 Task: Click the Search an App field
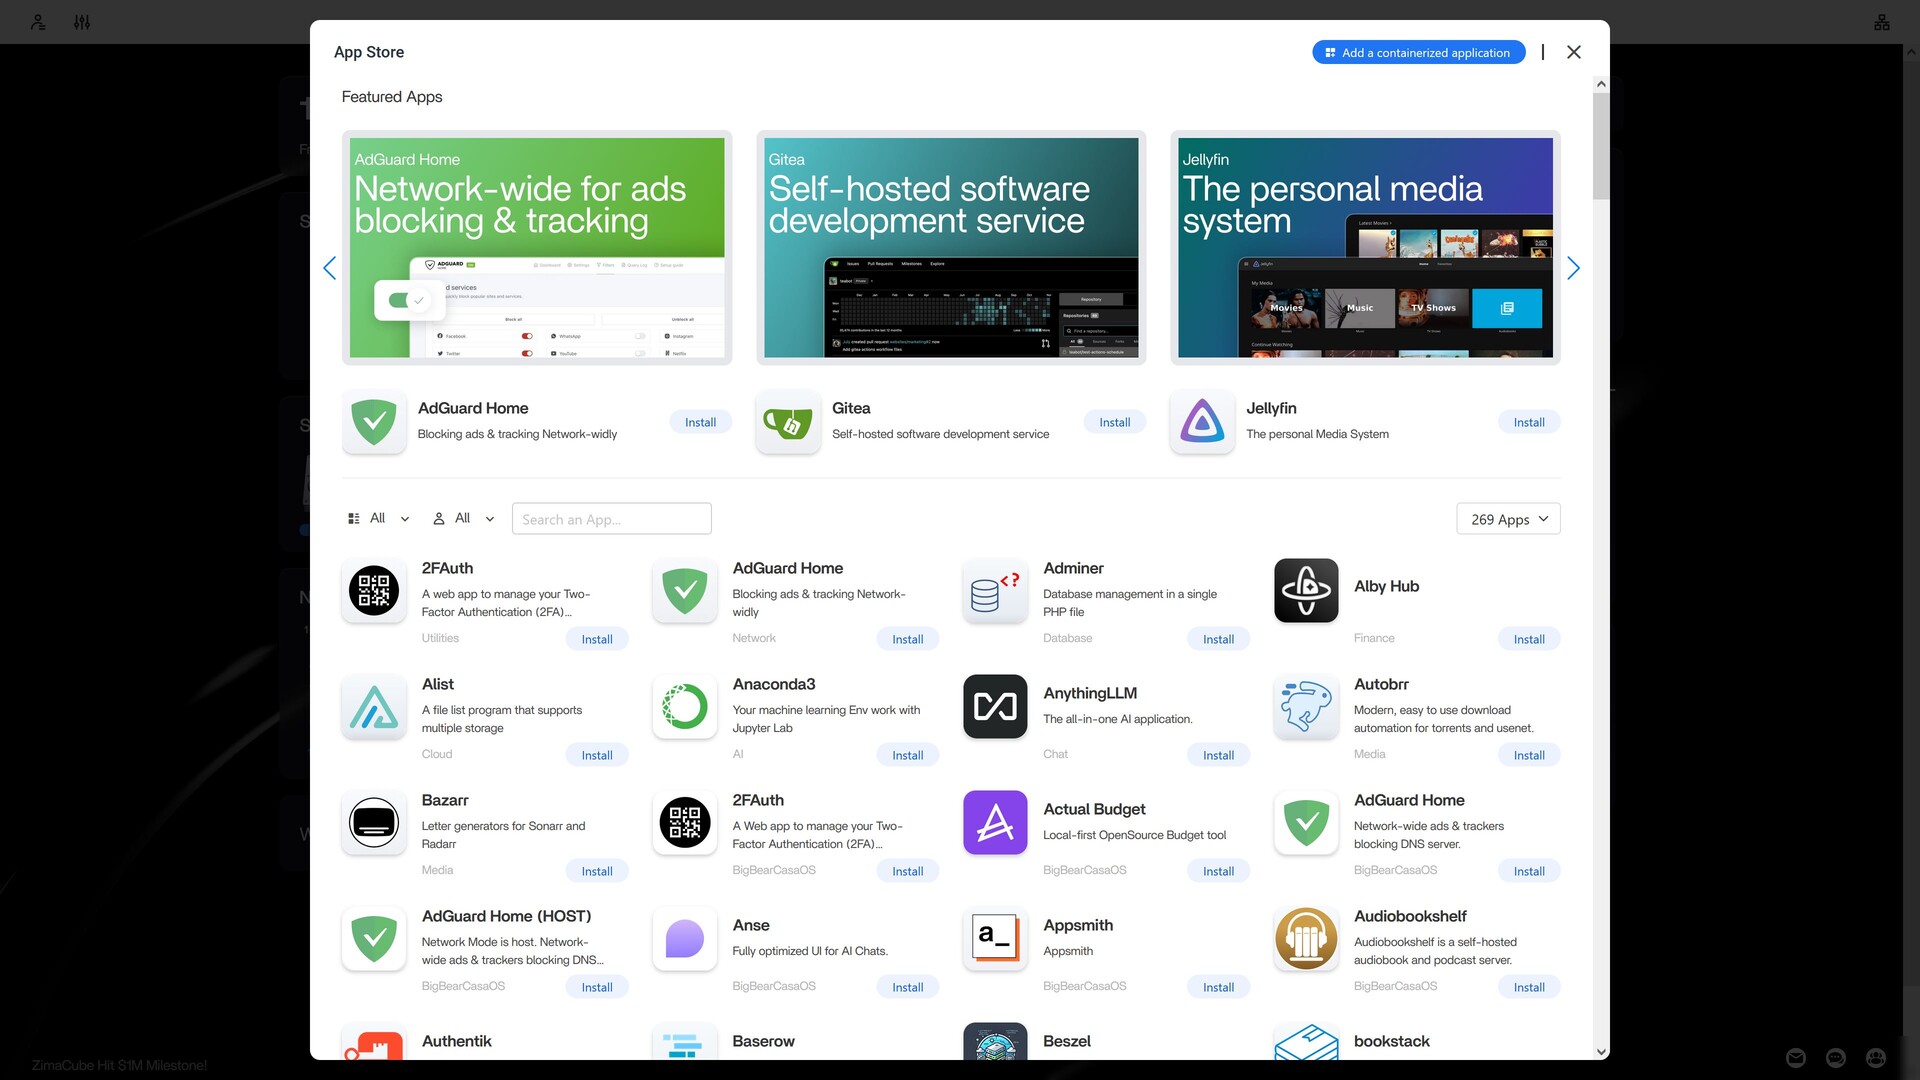tap(611, 519)
